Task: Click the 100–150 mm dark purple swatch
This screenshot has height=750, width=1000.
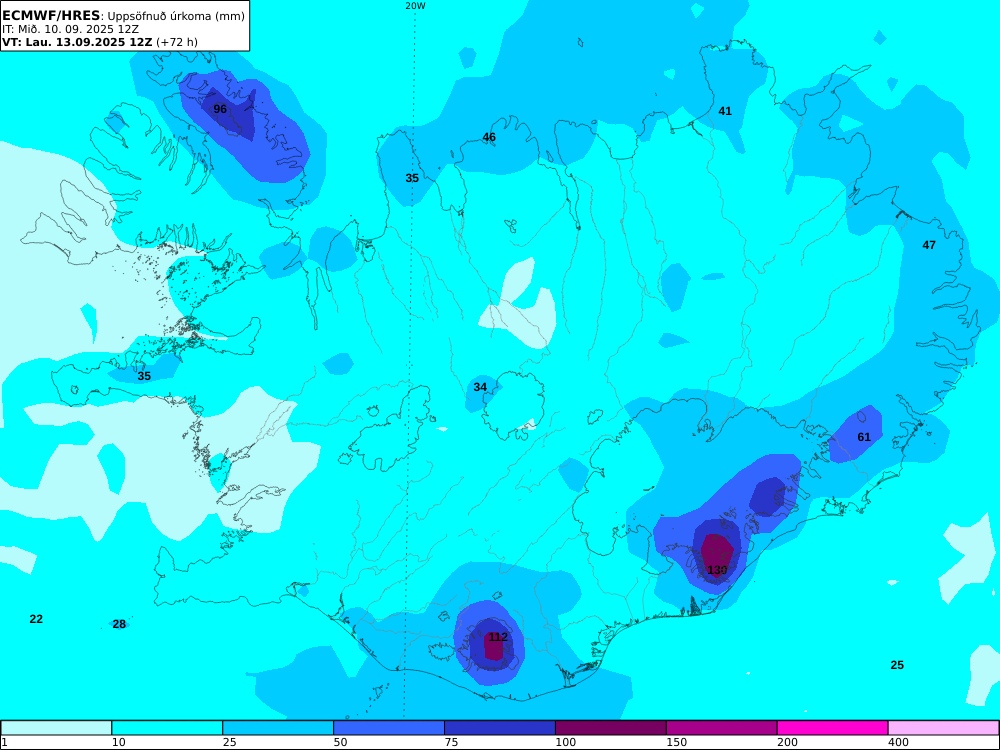Action: click(611, 728)
